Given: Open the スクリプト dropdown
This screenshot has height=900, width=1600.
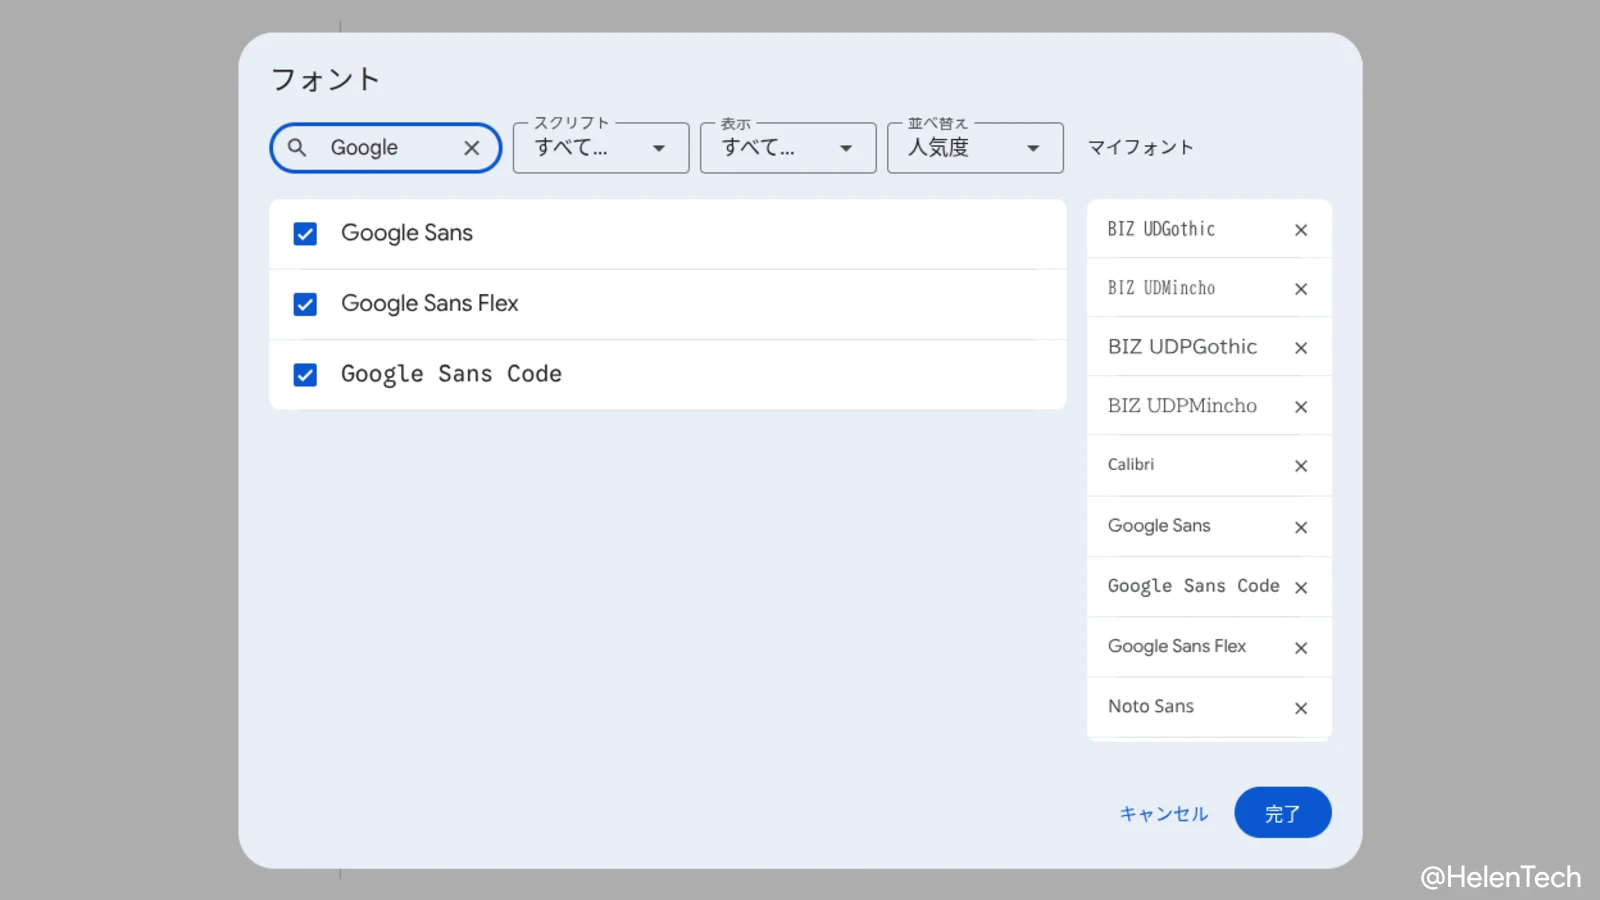Looking at the screenshot, I should (600, 148).
